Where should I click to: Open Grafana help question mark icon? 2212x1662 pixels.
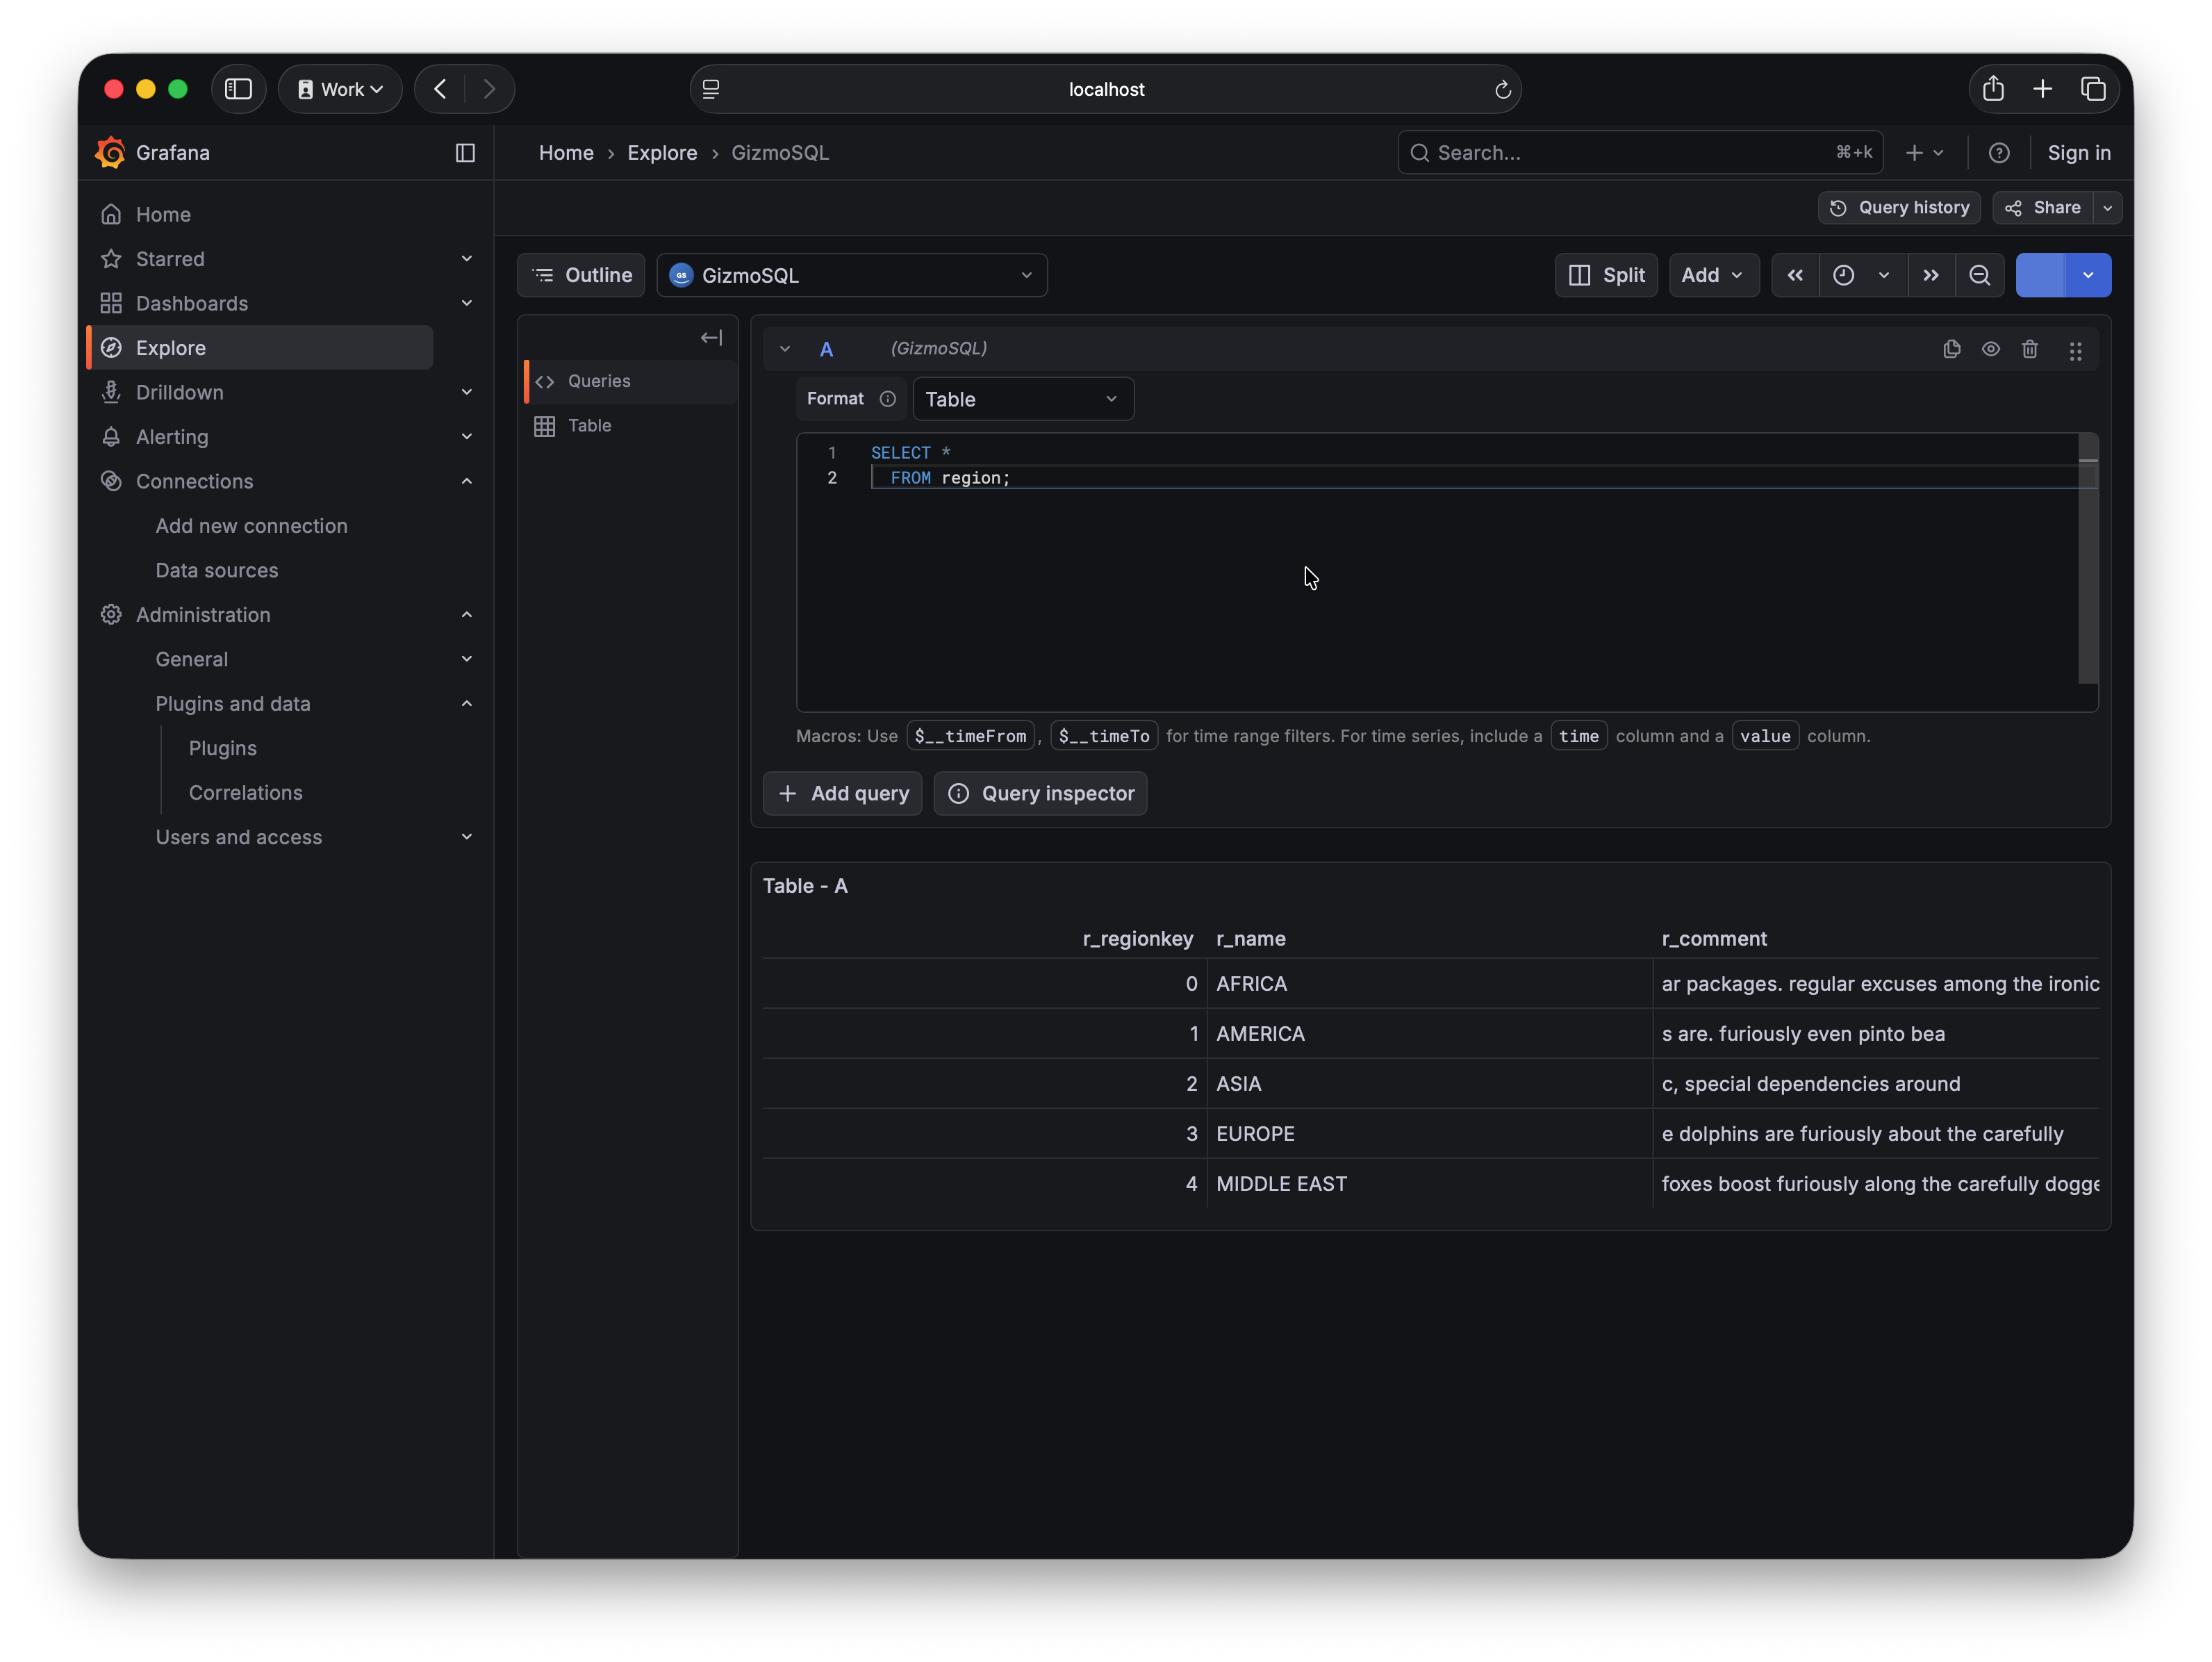[x=1999, y=153]
